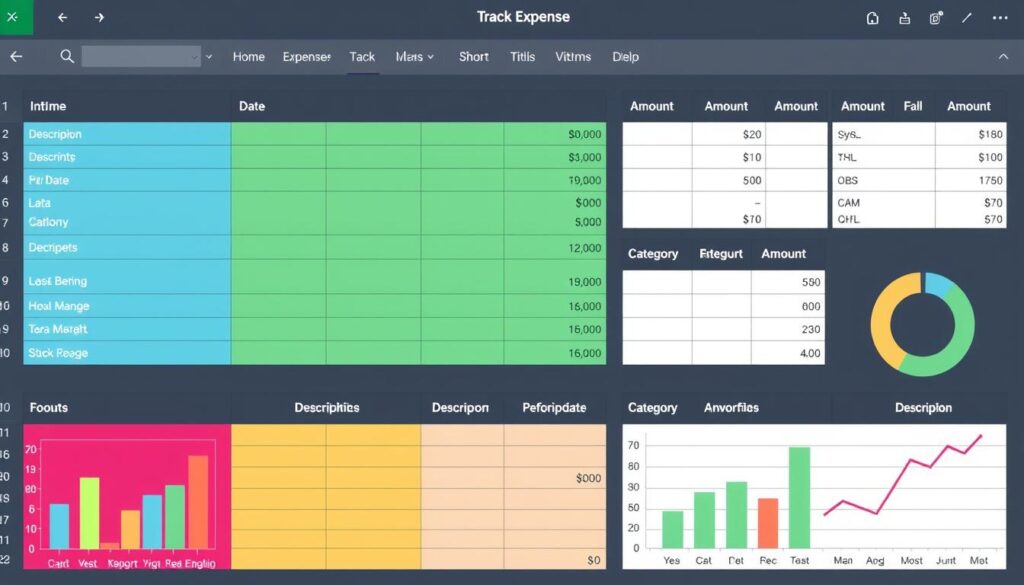This screenshot has width=1024, height=585.
Task: Click the Far Date cell
Action: click(127, 180)
